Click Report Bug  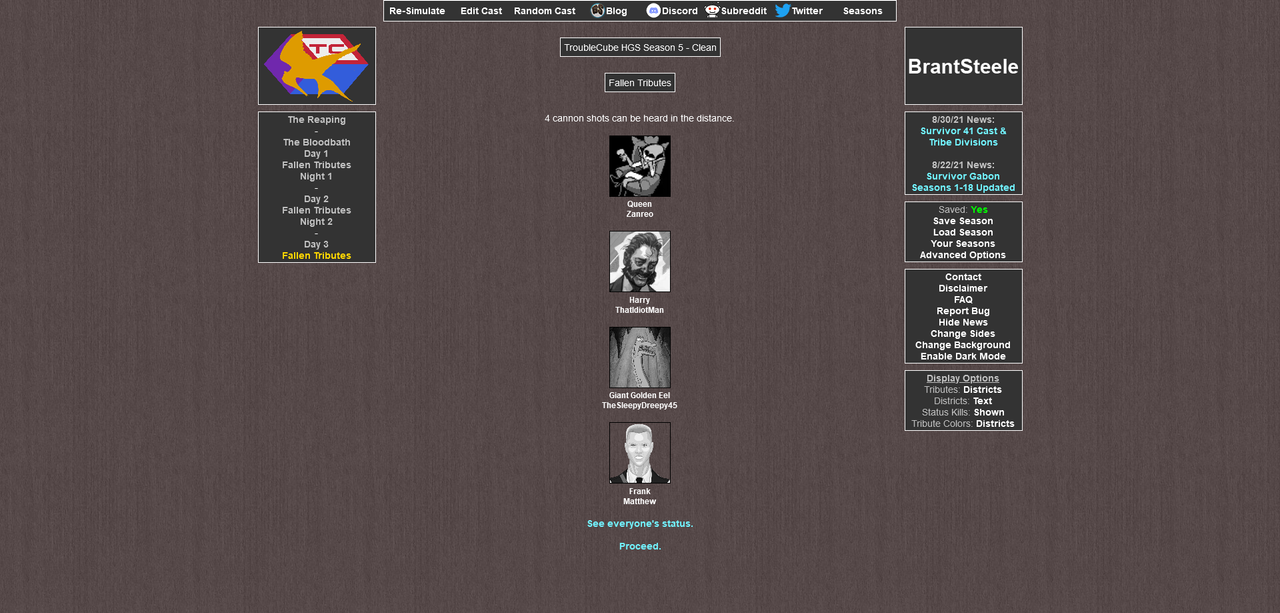pos(963,312)
